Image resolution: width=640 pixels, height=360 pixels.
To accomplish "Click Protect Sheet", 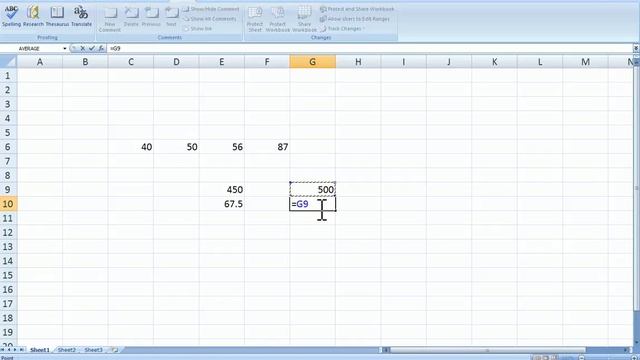I will click(x=255, y=19).
